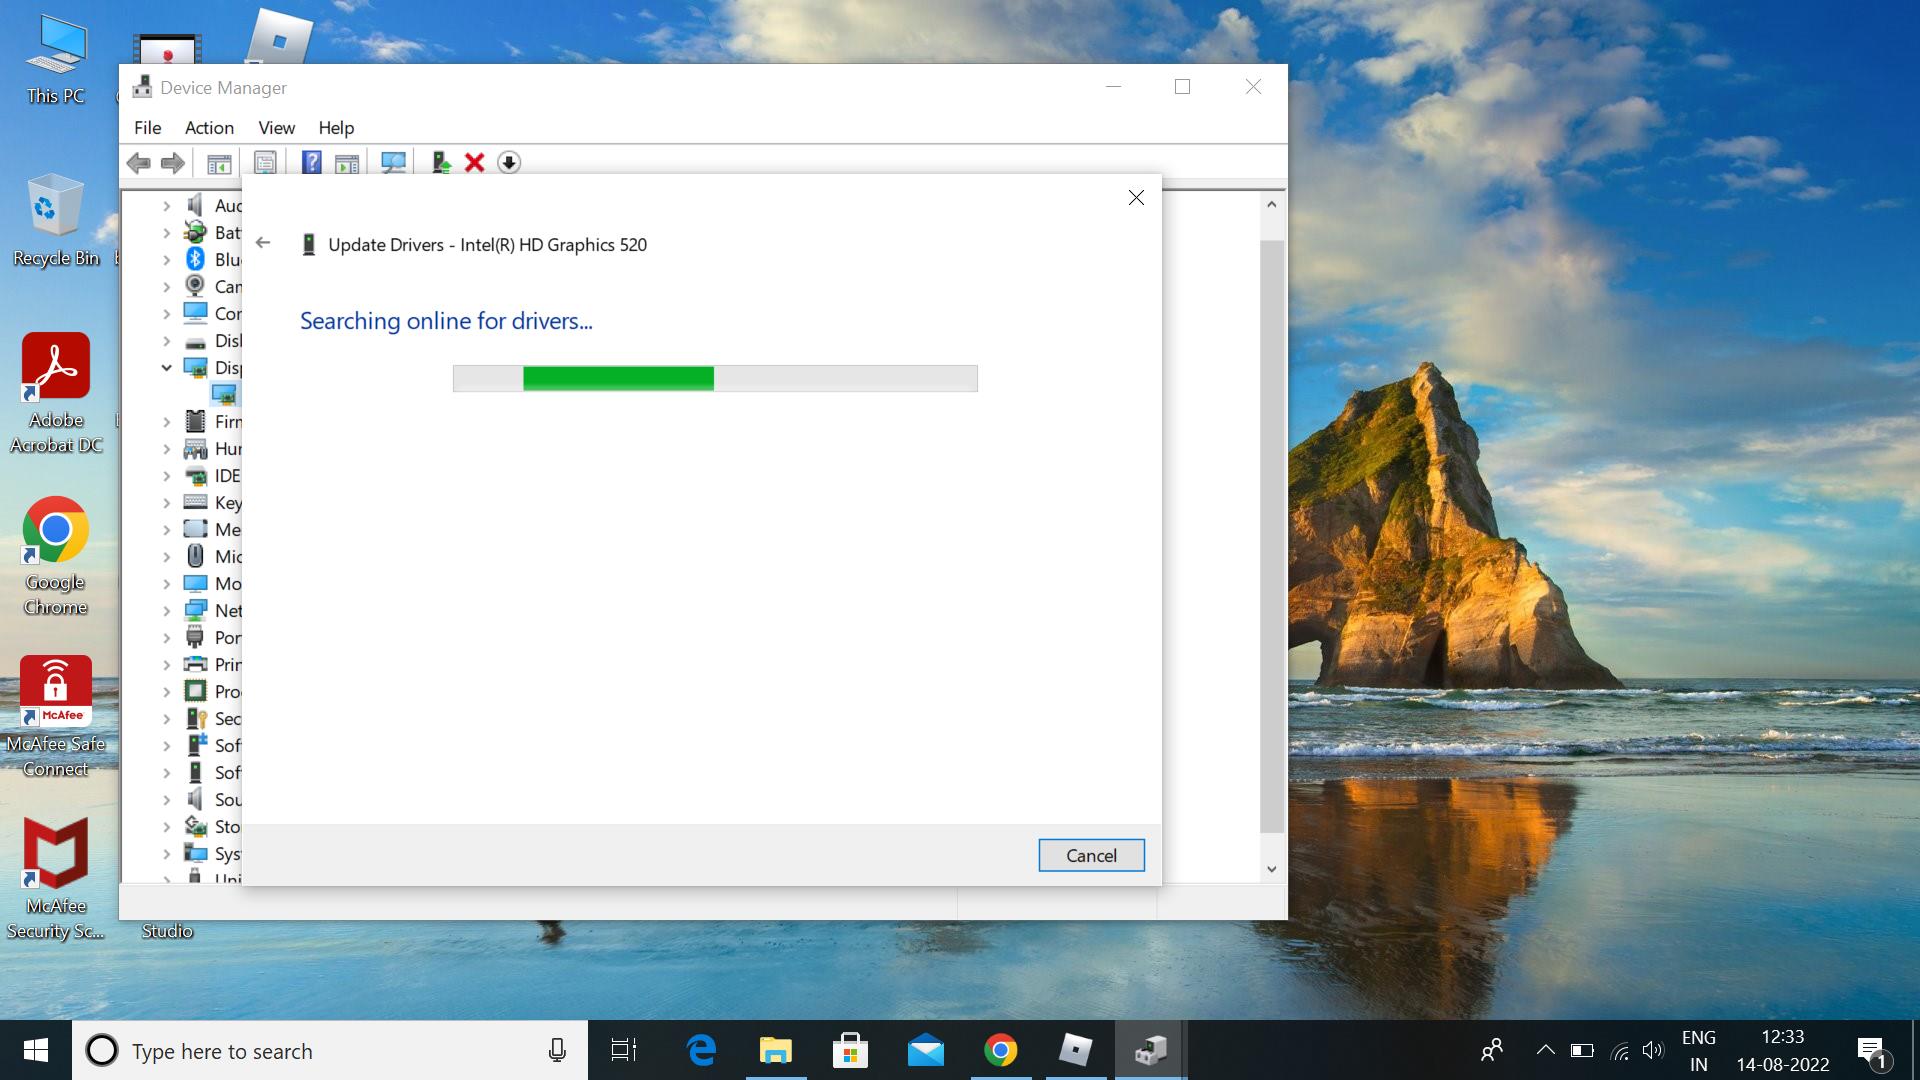Click the Disable device down-arrow icon
Screen dimensions: 1920x1080
pos(509,163)
